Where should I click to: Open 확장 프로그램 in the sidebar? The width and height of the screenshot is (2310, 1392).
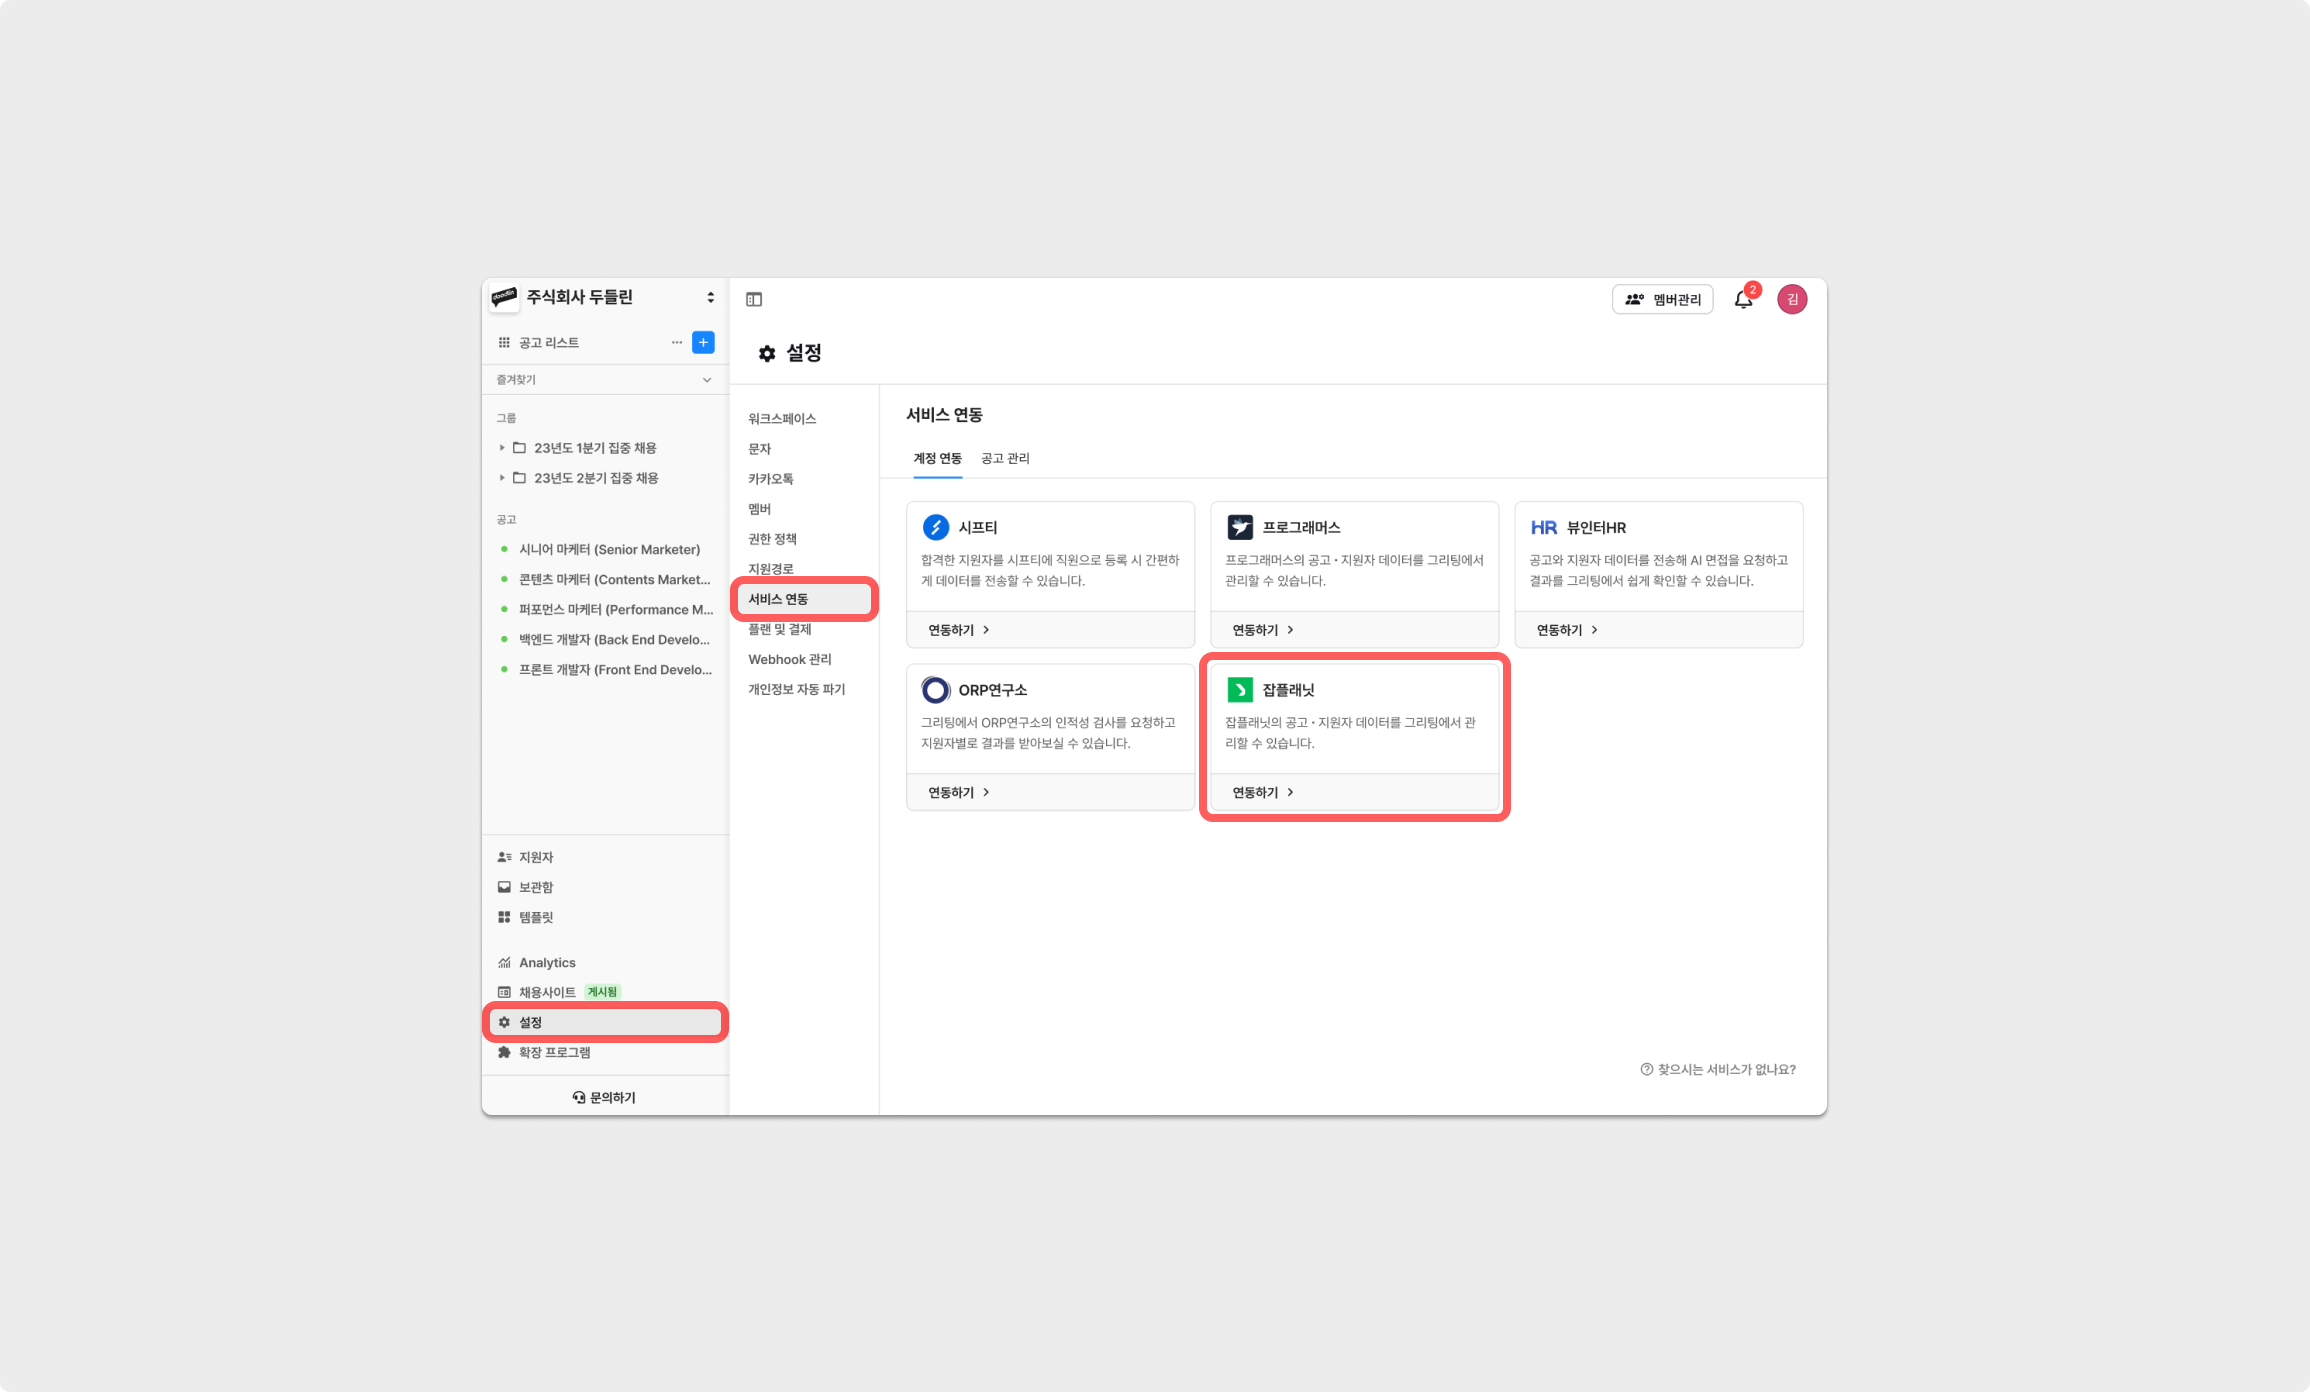(554, 1052)
